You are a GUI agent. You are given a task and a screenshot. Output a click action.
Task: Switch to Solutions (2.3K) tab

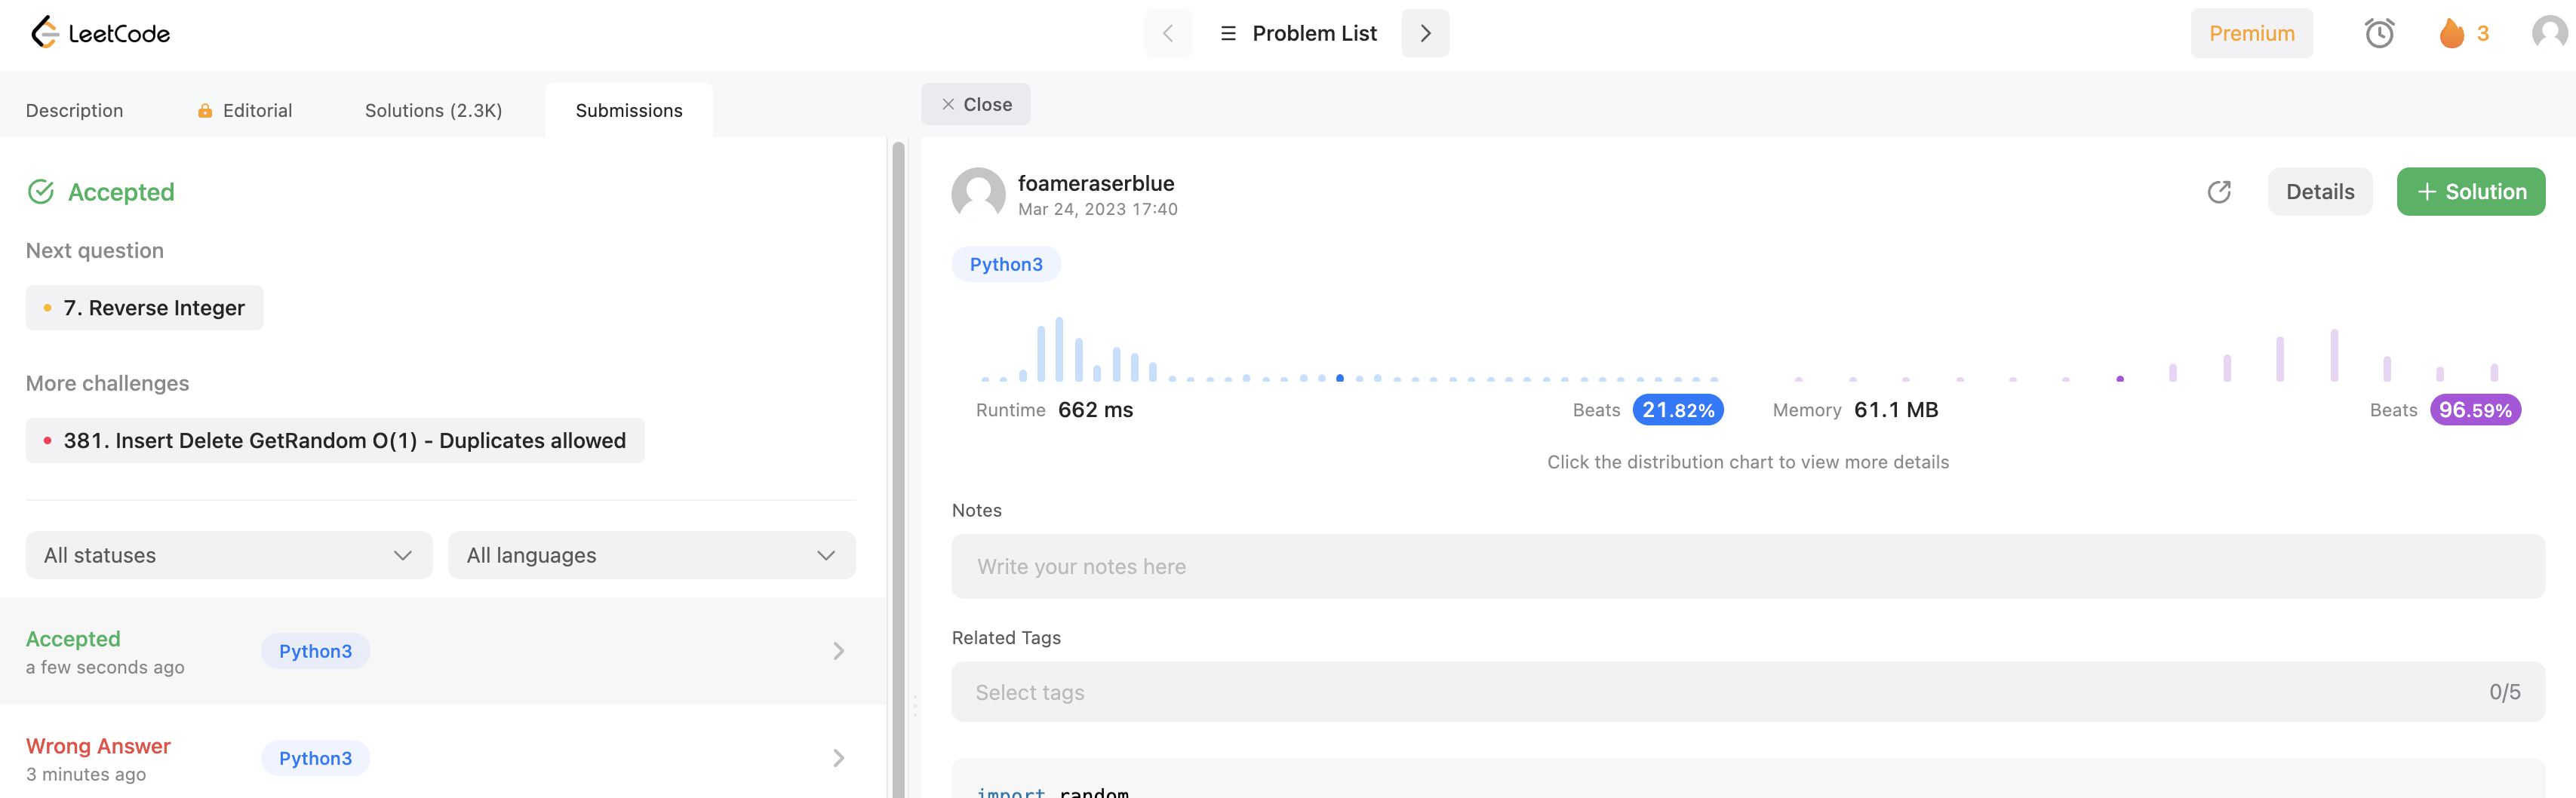pyautogui.click(x=433, y=110)
